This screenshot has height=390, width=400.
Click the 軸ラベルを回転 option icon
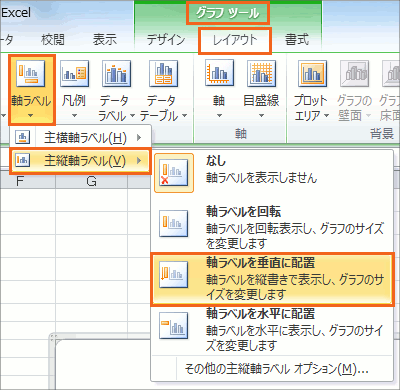click(173, 223)
